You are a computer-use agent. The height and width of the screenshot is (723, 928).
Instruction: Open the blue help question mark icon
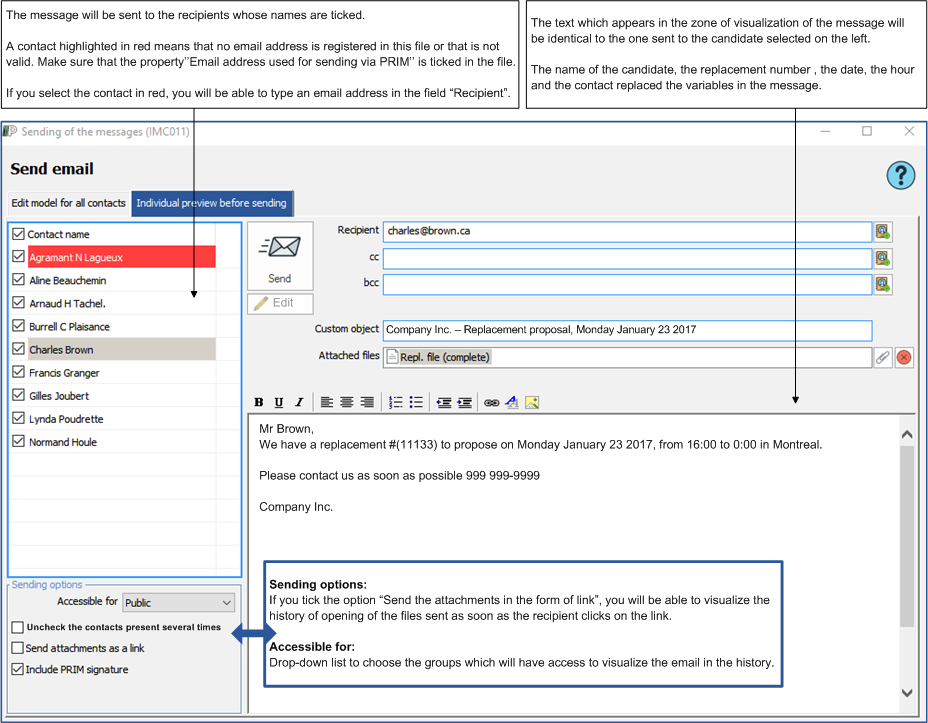point(901,176)
